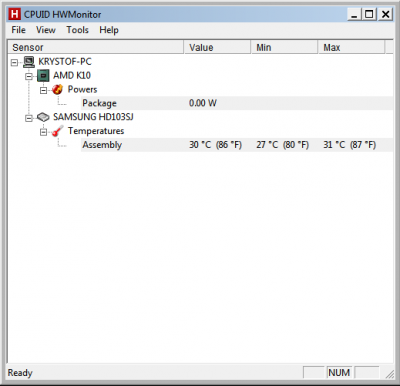Open the Help menu
The width and height of the screenshot is (400, 386).
(109, 30)
